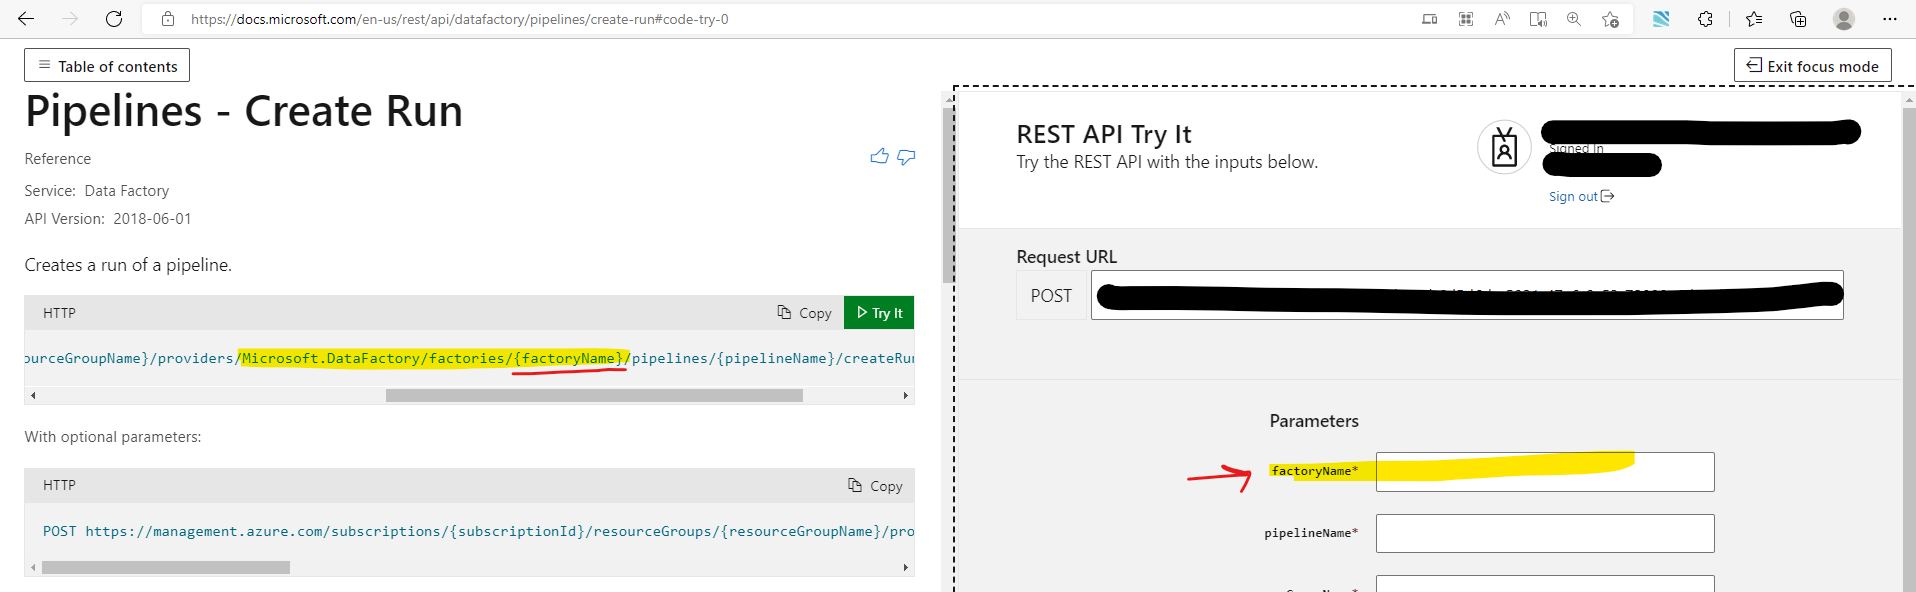Click the green Try It button
This screenshot has width=1916, height=592.
[x=879, y=313]
